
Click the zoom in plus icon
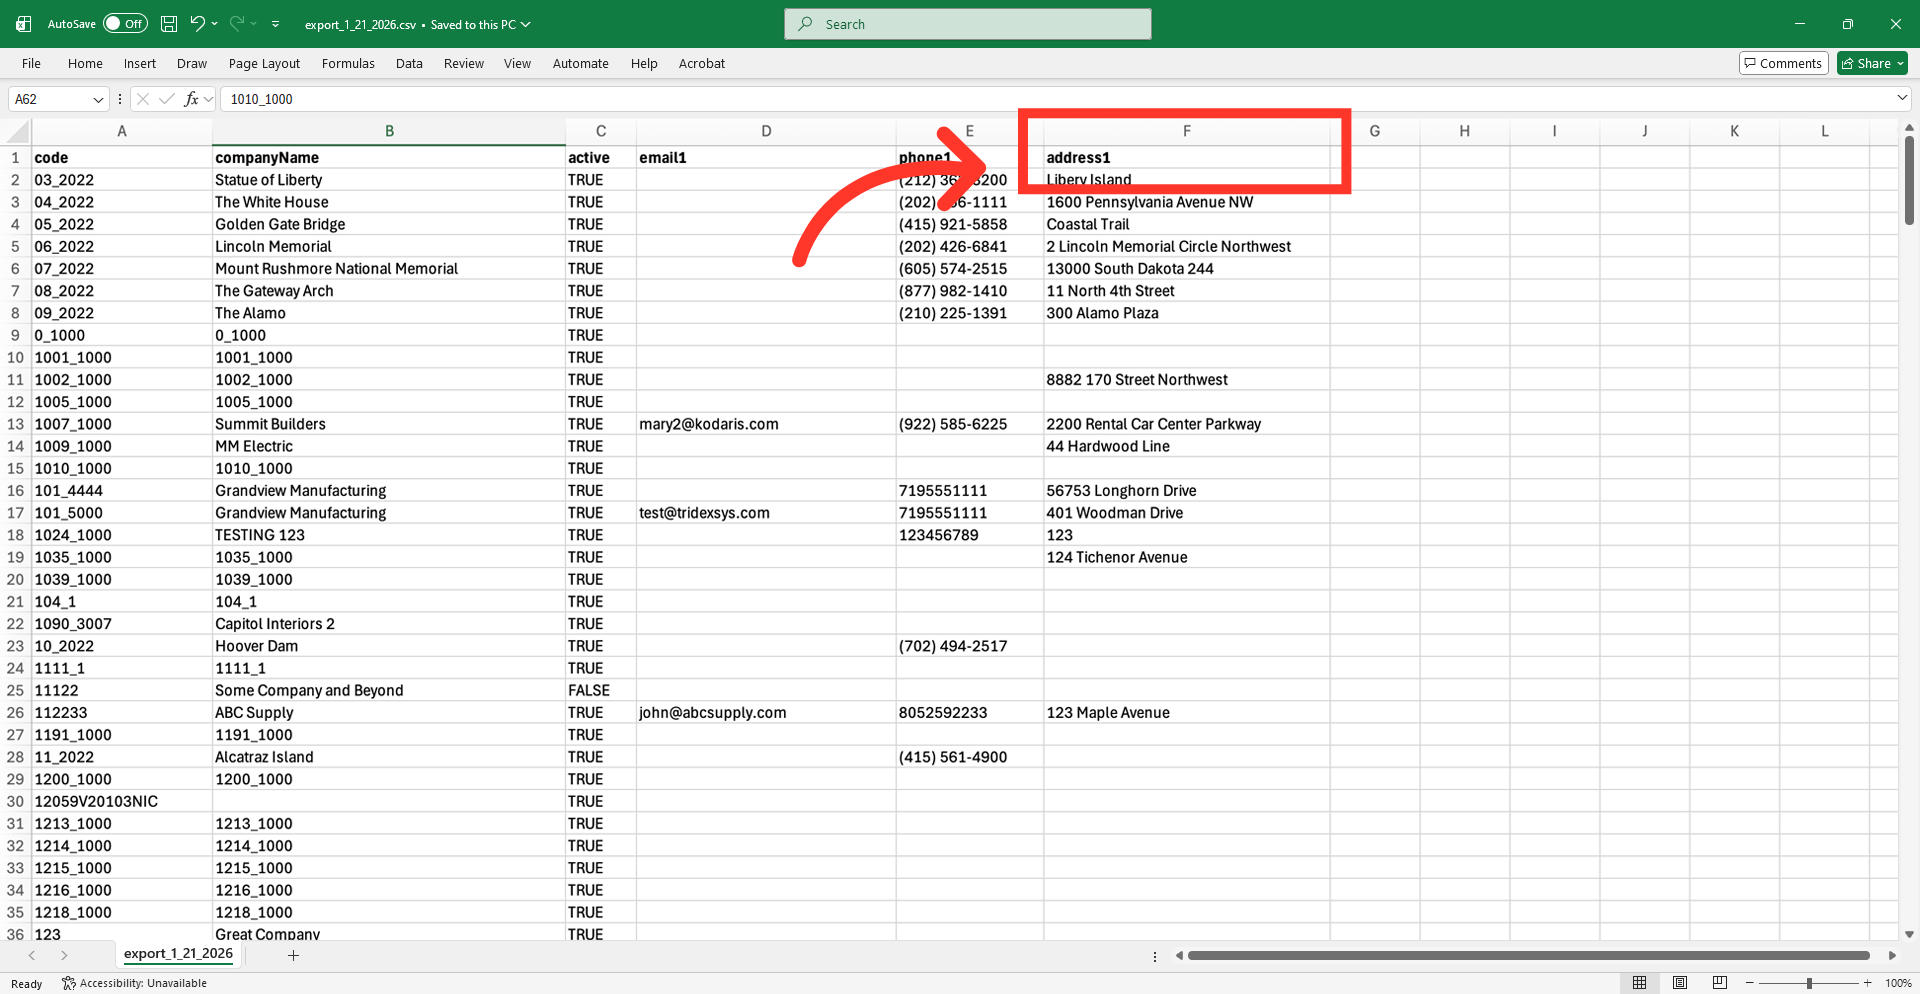[x=1867, y=983]
